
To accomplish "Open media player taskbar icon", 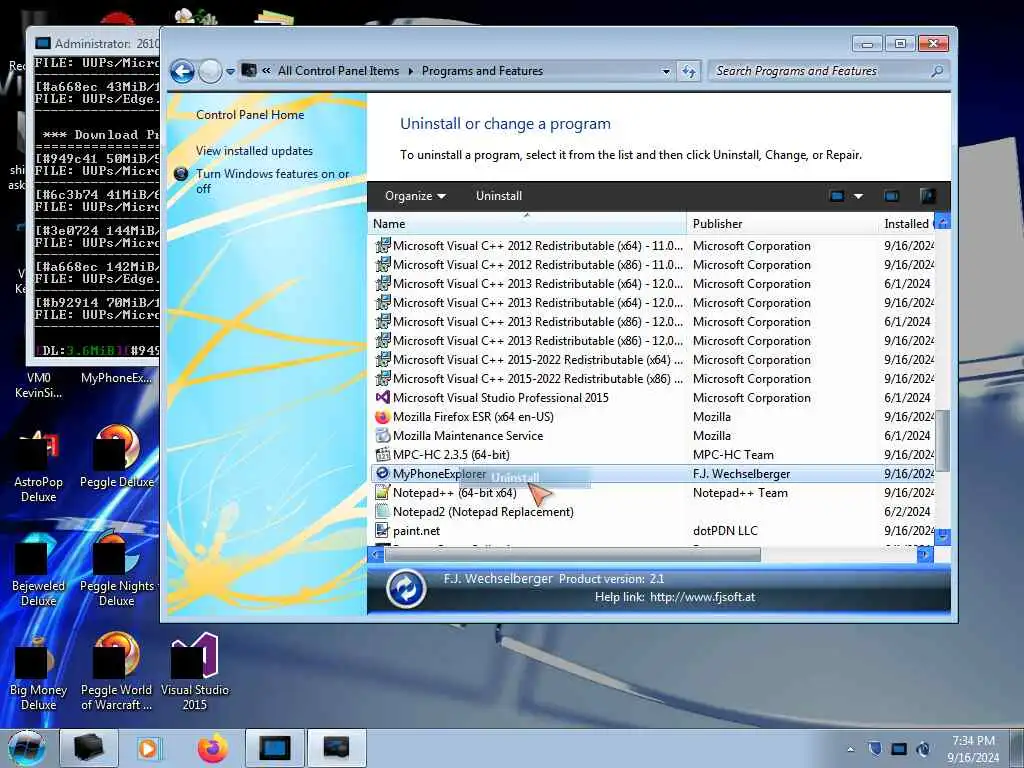I will point(148,748).
